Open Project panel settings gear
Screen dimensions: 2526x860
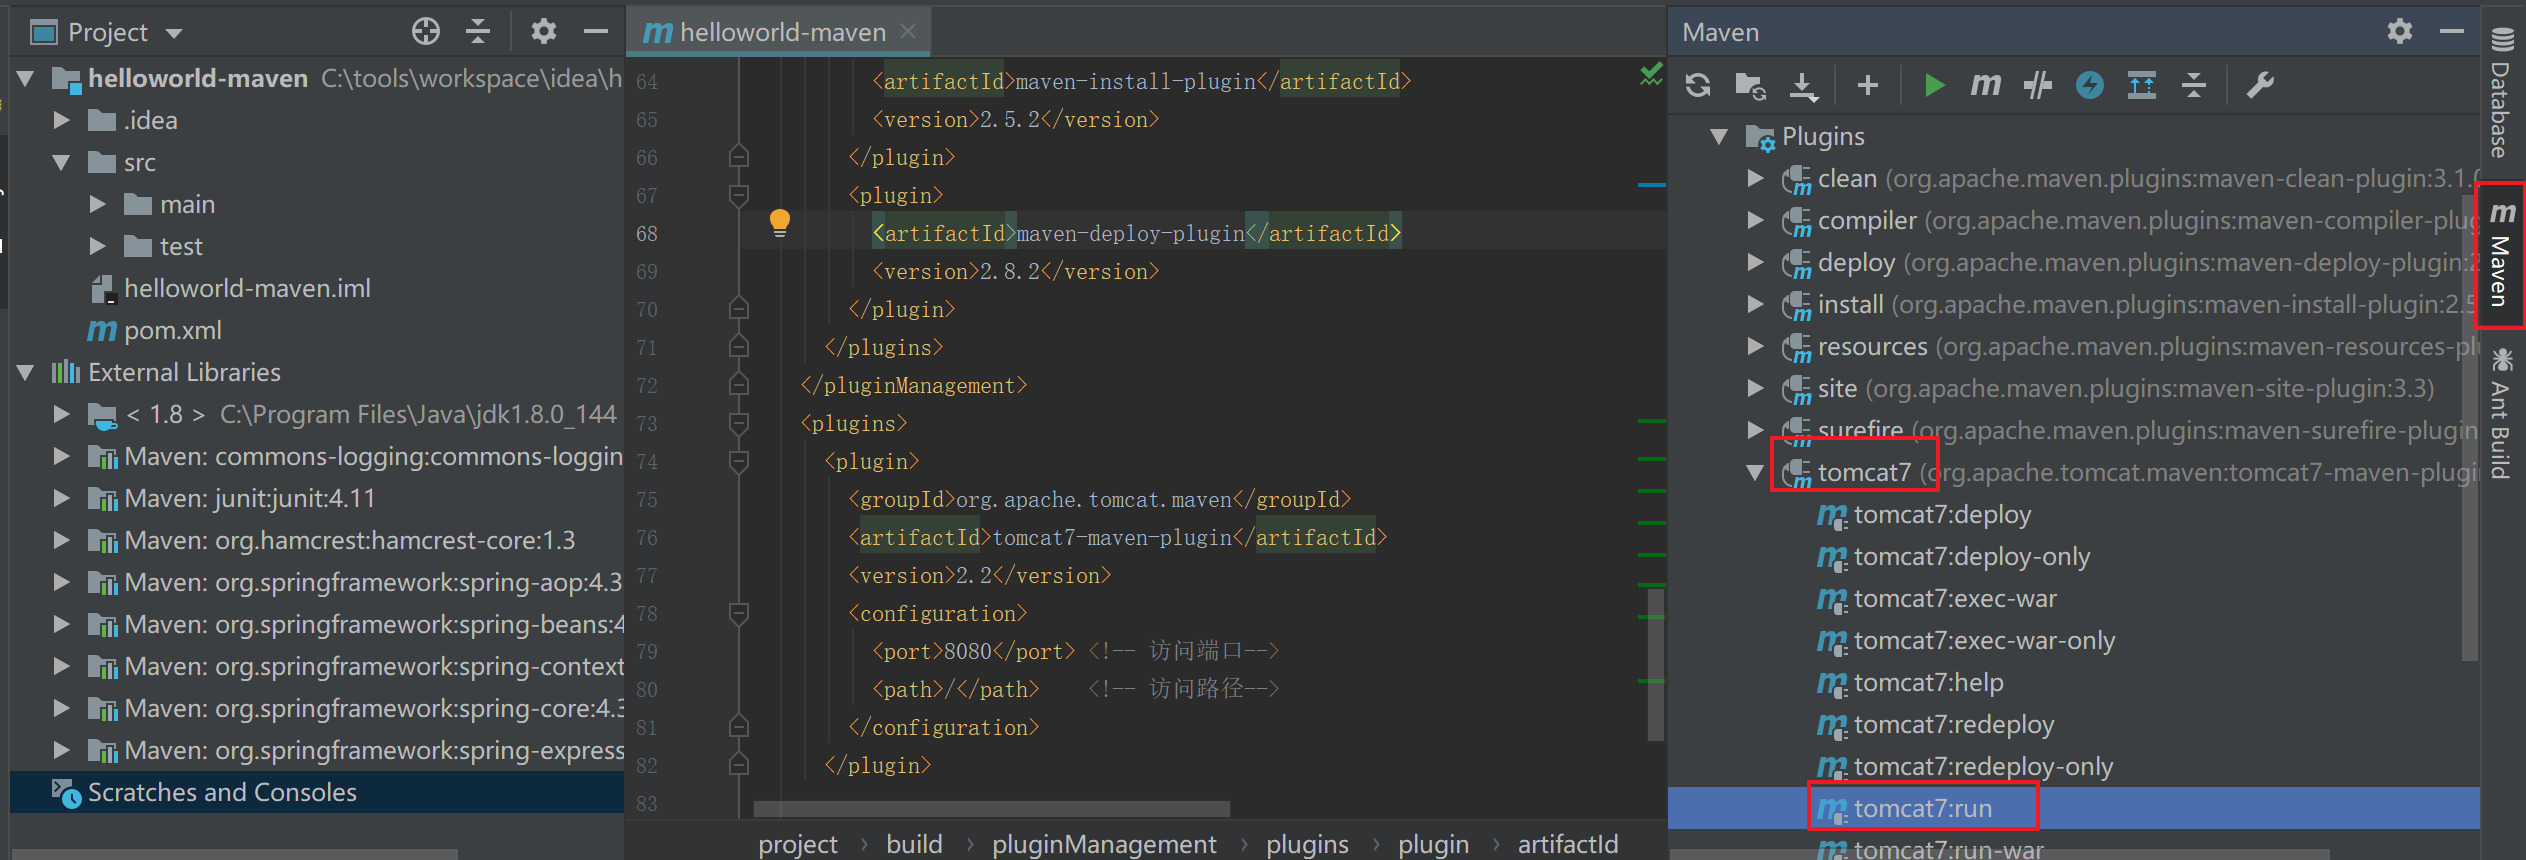[544, 32]
